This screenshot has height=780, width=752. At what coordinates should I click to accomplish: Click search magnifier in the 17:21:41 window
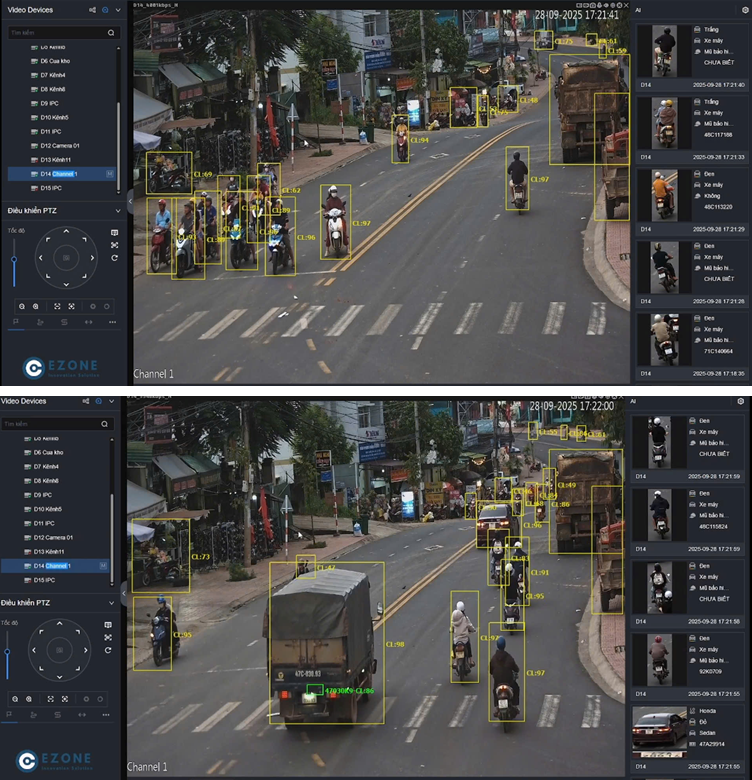click(x=112, y=33)
